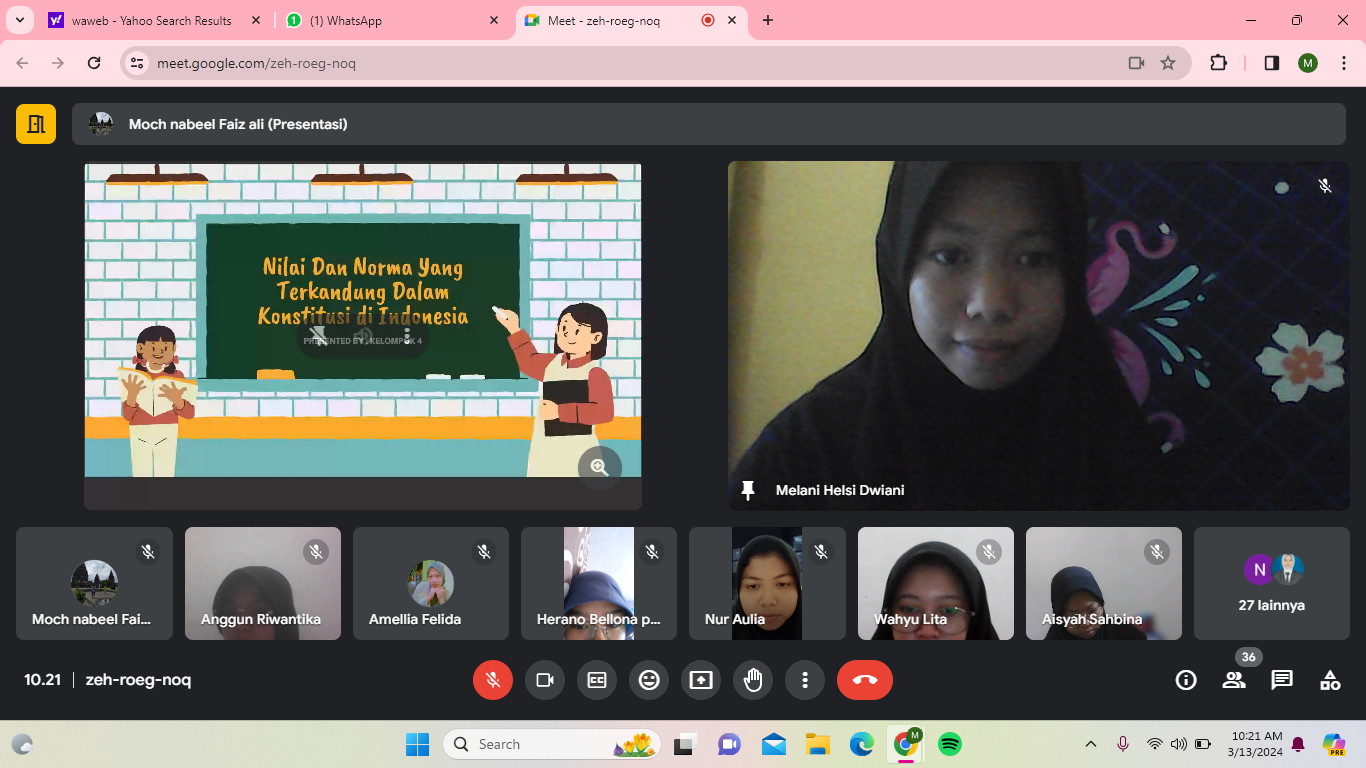Click the raise hand icon
Screen dimensions: 1366x768
click(753, 680)
